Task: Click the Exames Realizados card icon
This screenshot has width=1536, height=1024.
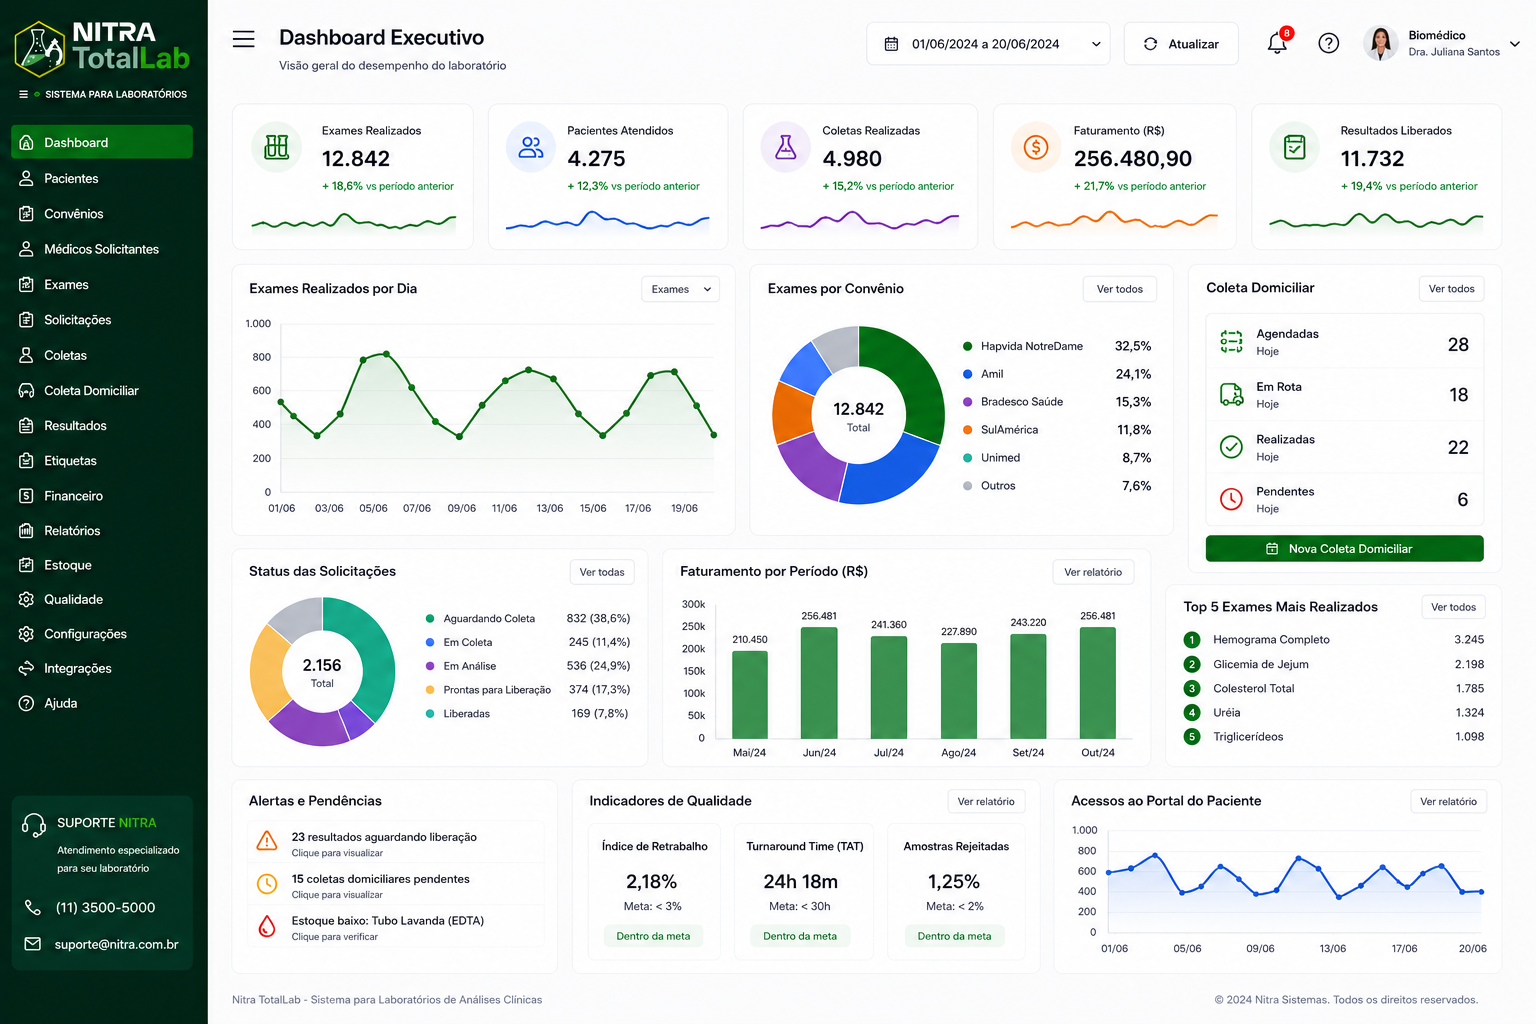Action: 277,147
